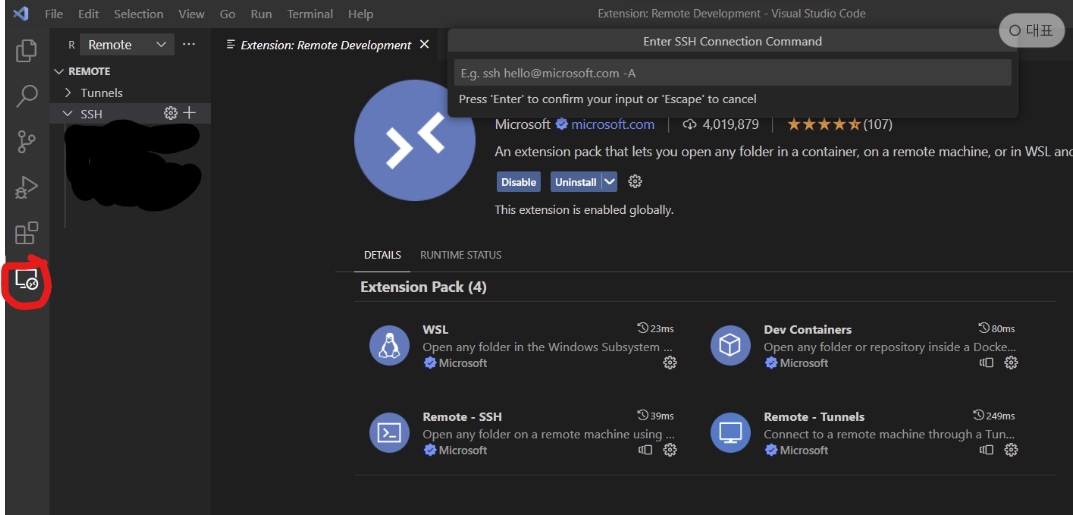Open the Help menu
Viewport: 1073px width, 515px height.
point(361,14)
